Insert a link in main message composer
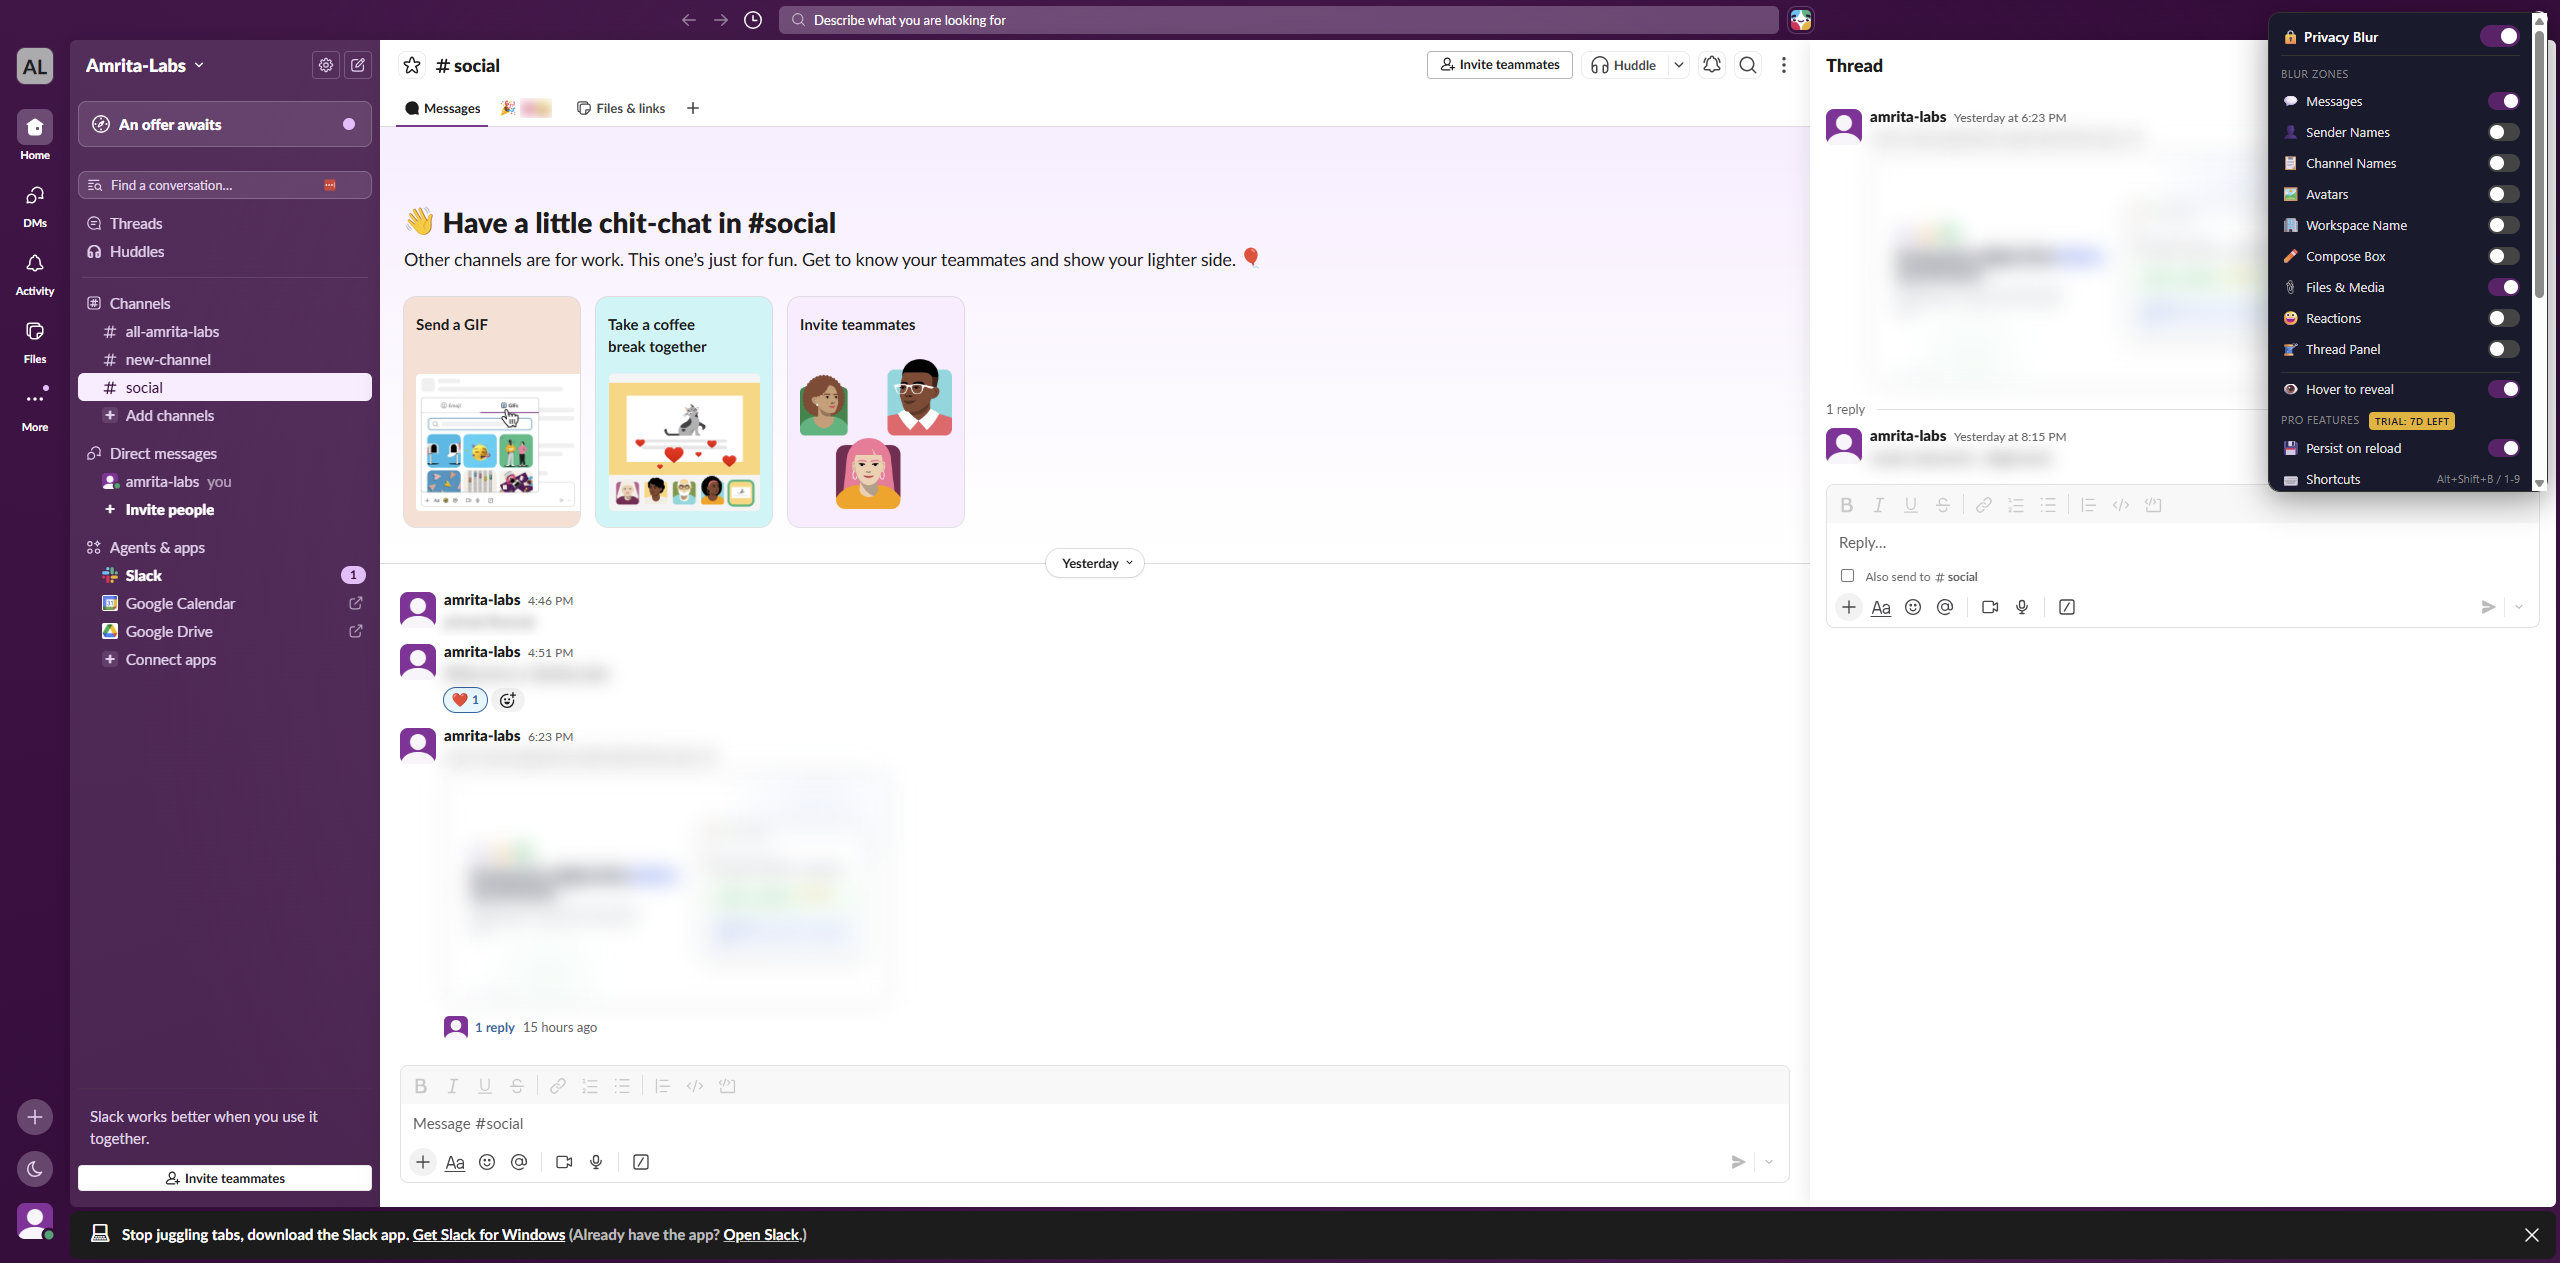The image size is (2560, 1263). [x=558, y=1086]
